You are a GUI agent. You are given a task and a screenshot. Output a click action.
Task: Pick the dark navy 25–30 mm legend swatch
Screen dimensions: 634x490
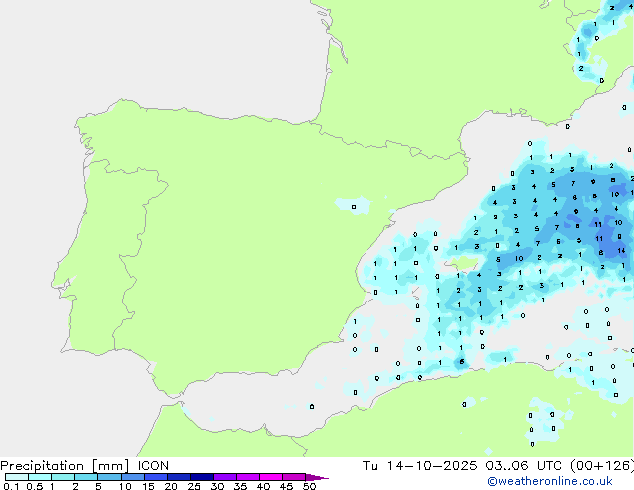201,477
